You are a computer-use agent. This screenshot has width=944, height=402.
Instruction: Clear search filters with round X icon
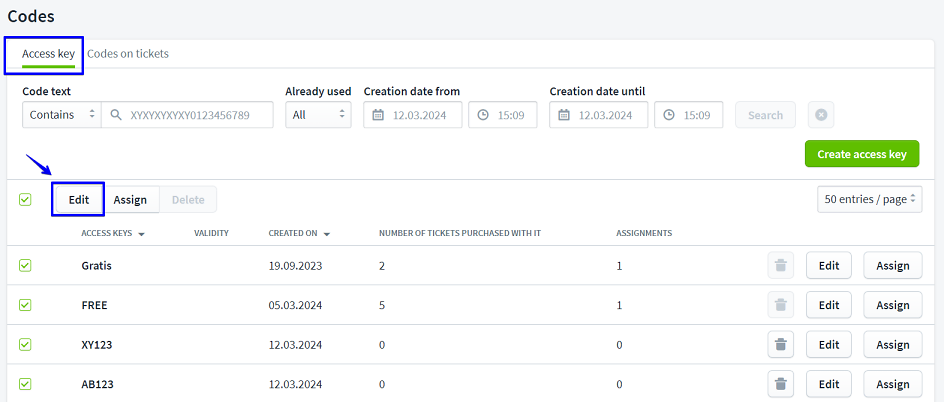click(820, 115)
